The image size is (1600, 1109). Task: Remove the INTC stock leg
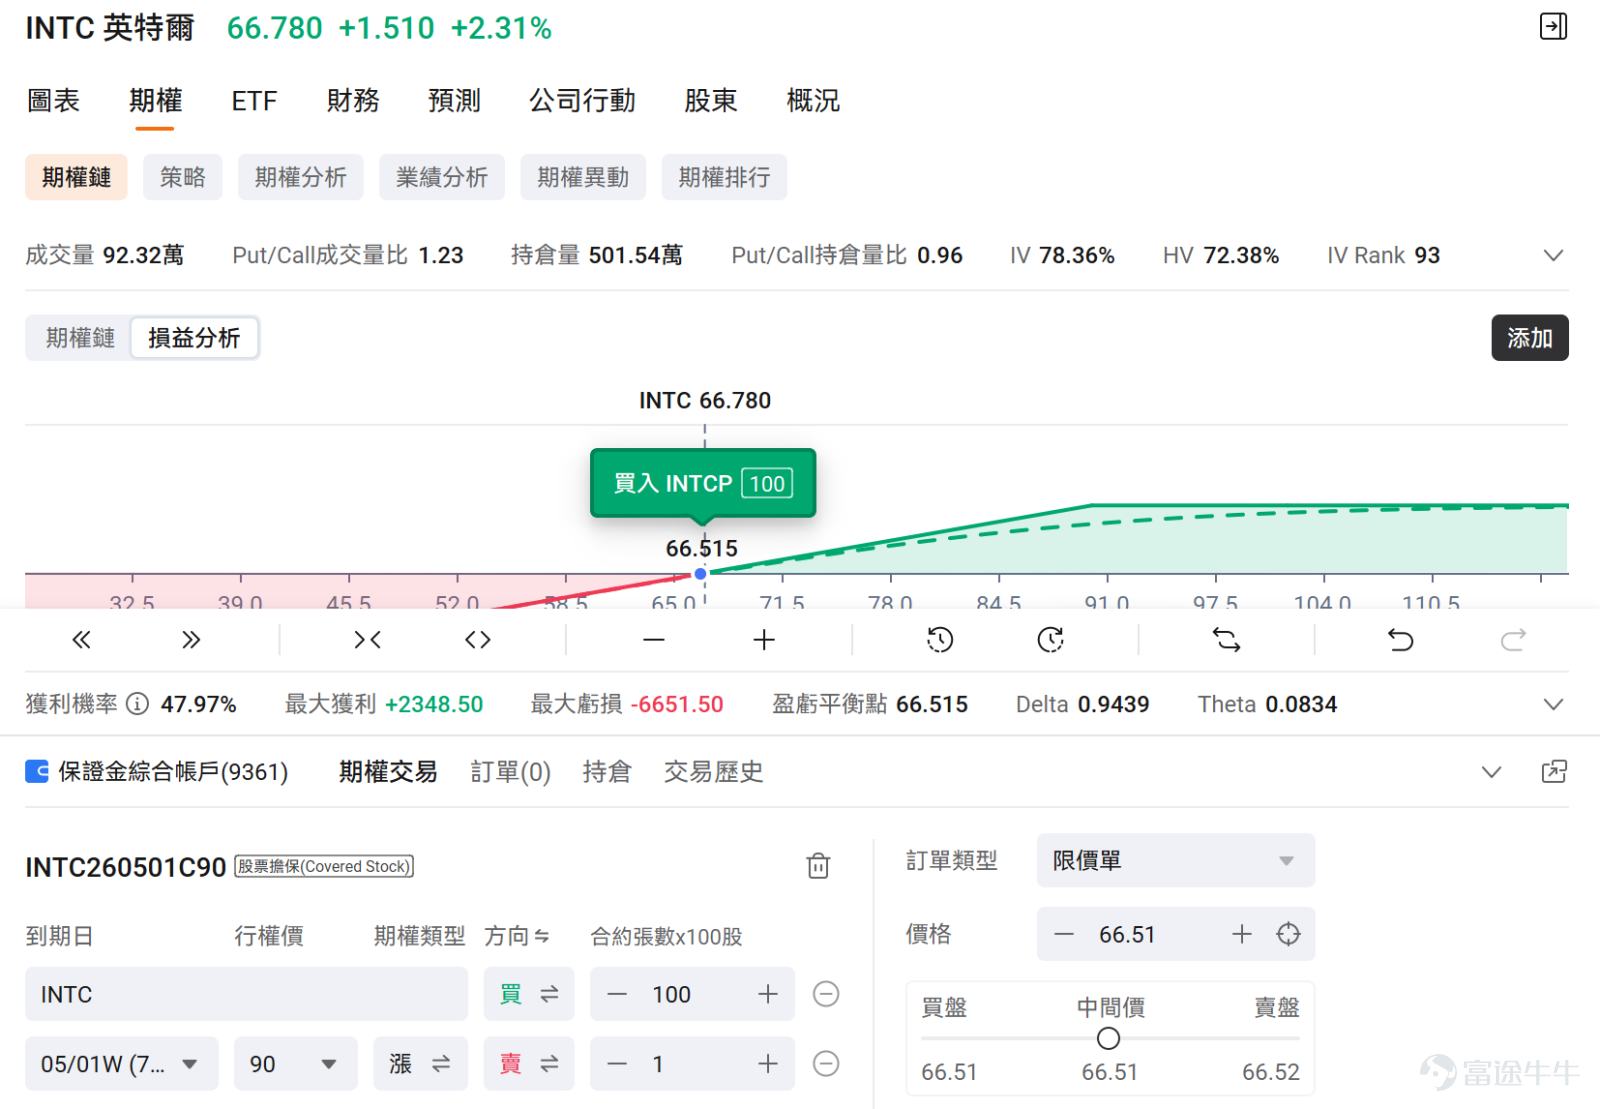[826, 994]
